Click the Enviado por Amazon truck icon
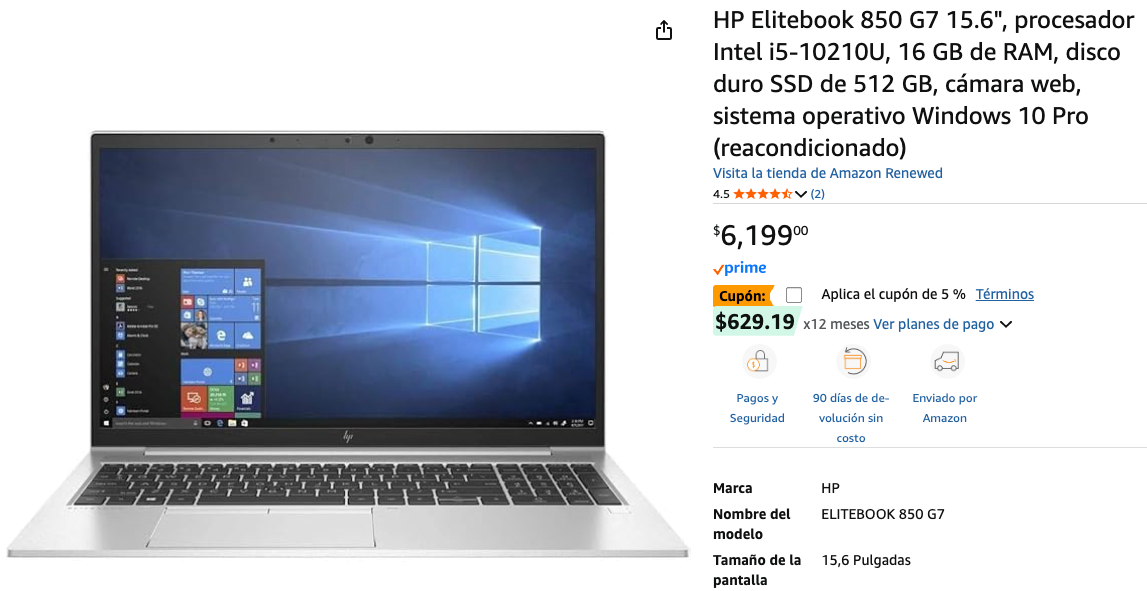Image resolution: width=1147 pixels, height=591 pixels. (945, 361)
